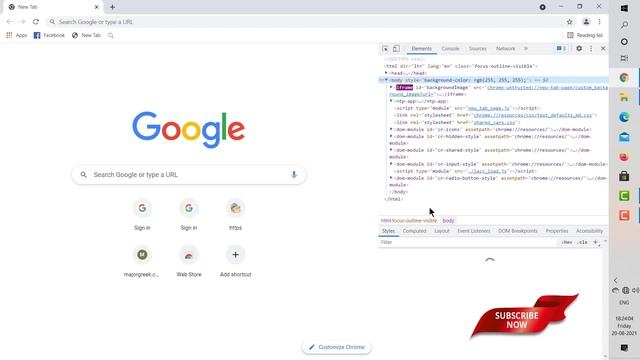Screen dimensions: 640x360
Task: Open Windows Start button in taskbar
Action: pos(624,8)
